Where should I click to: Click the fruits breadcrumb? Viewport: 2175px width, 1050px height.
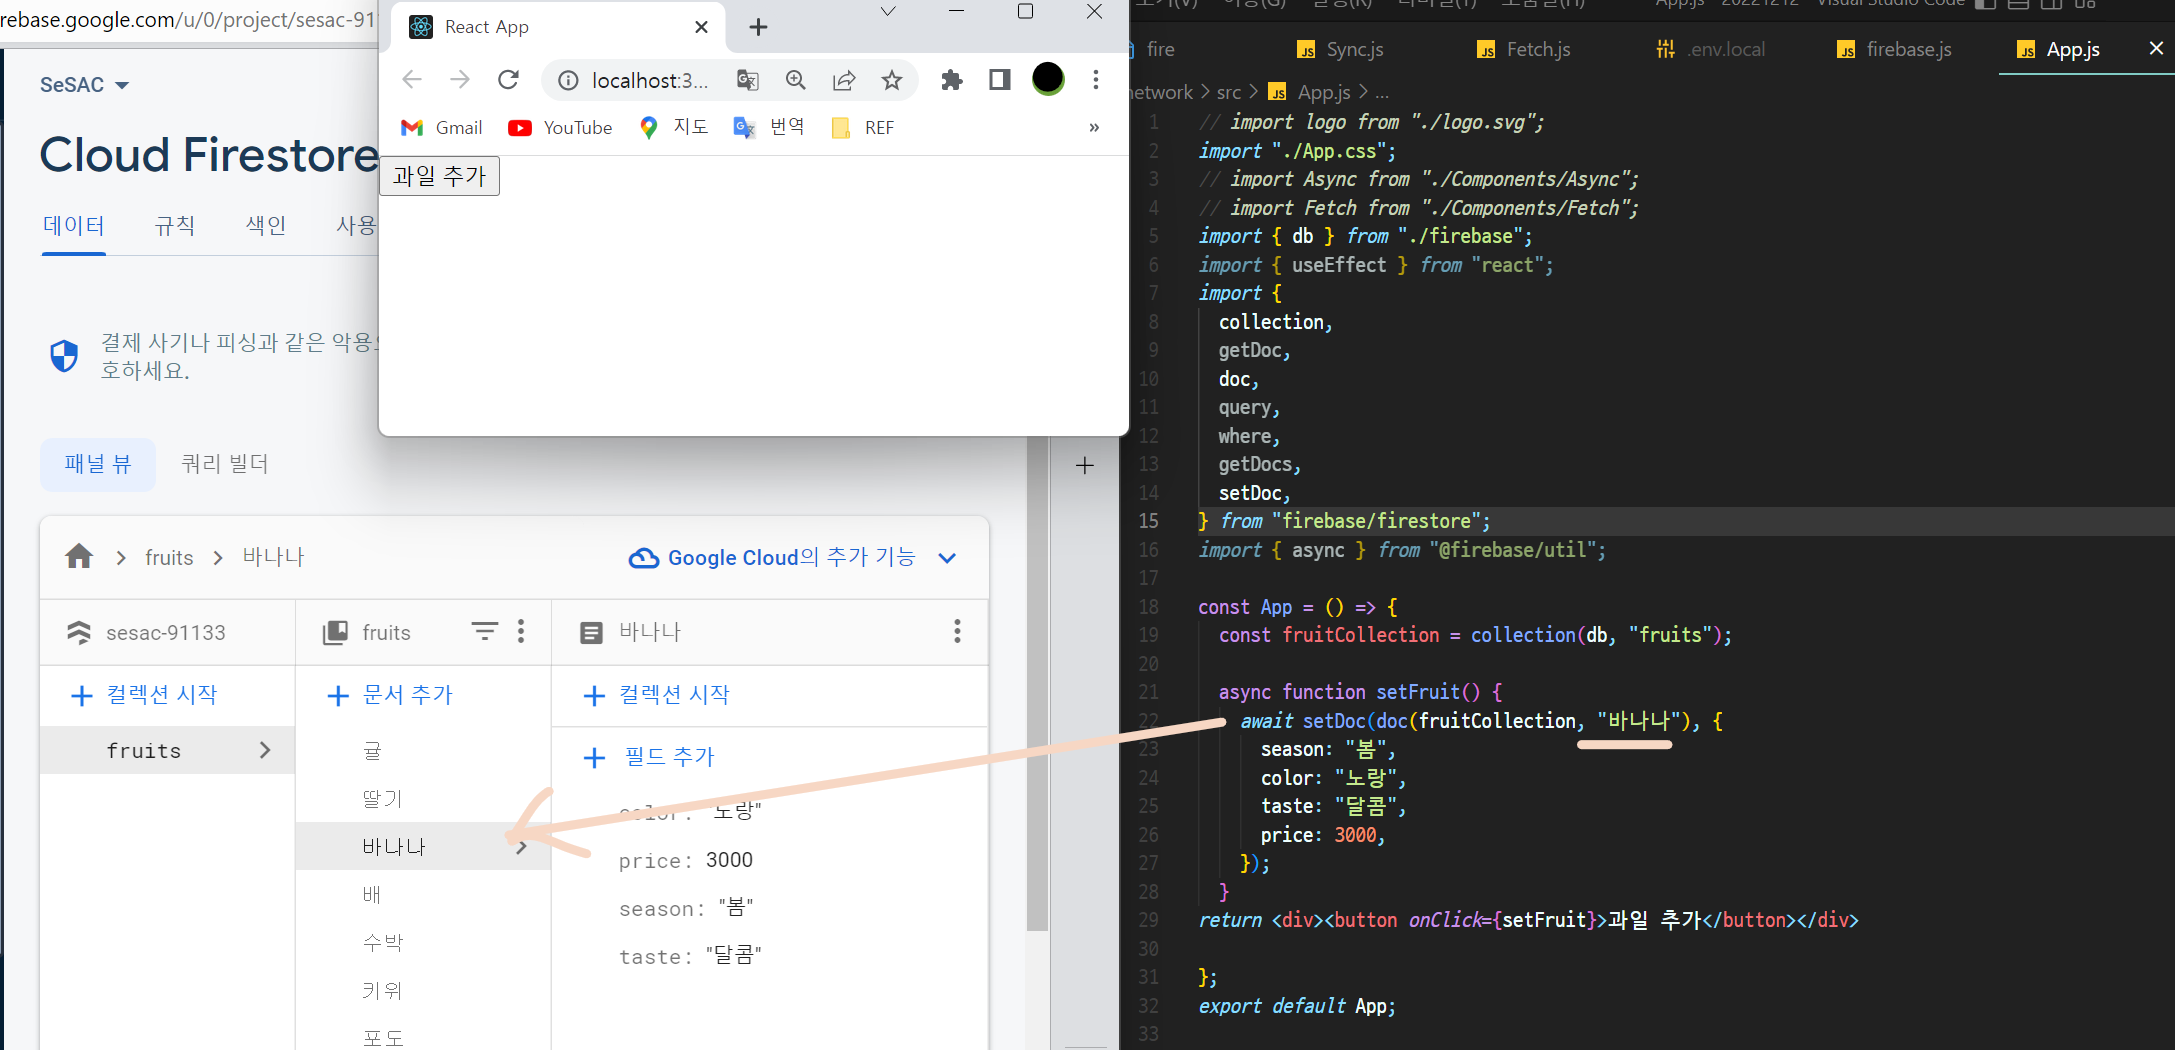169,558
